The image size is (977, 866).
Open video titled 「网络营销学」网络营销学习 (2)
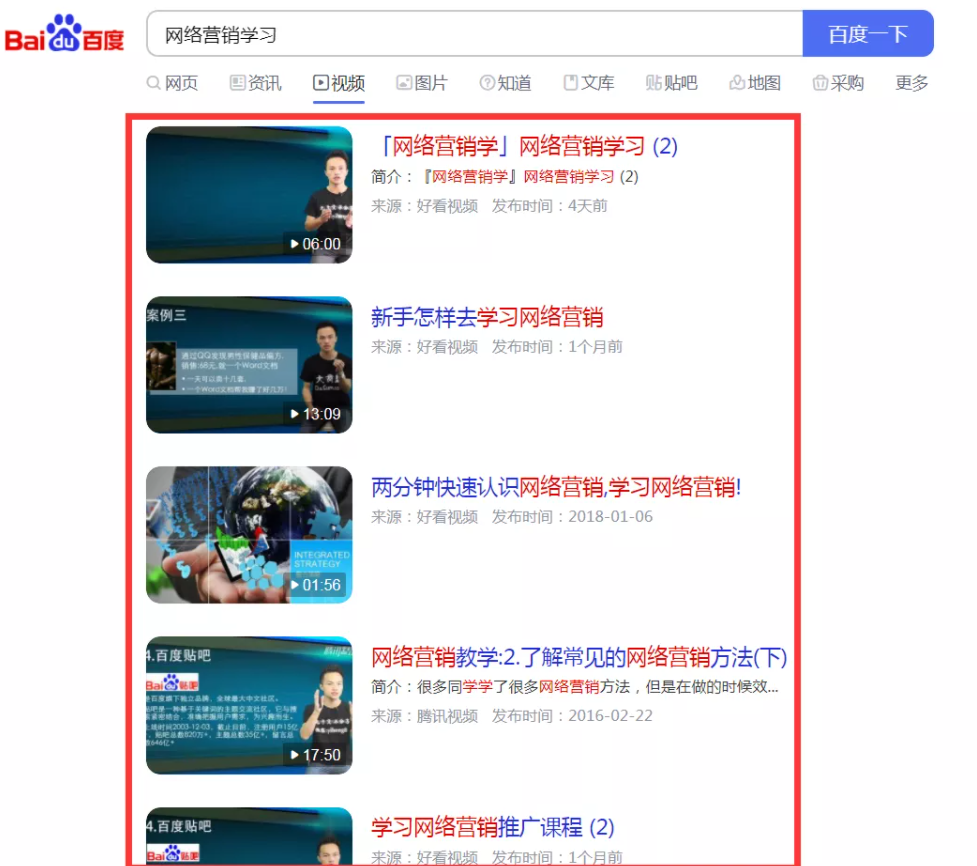pos(528,147)
